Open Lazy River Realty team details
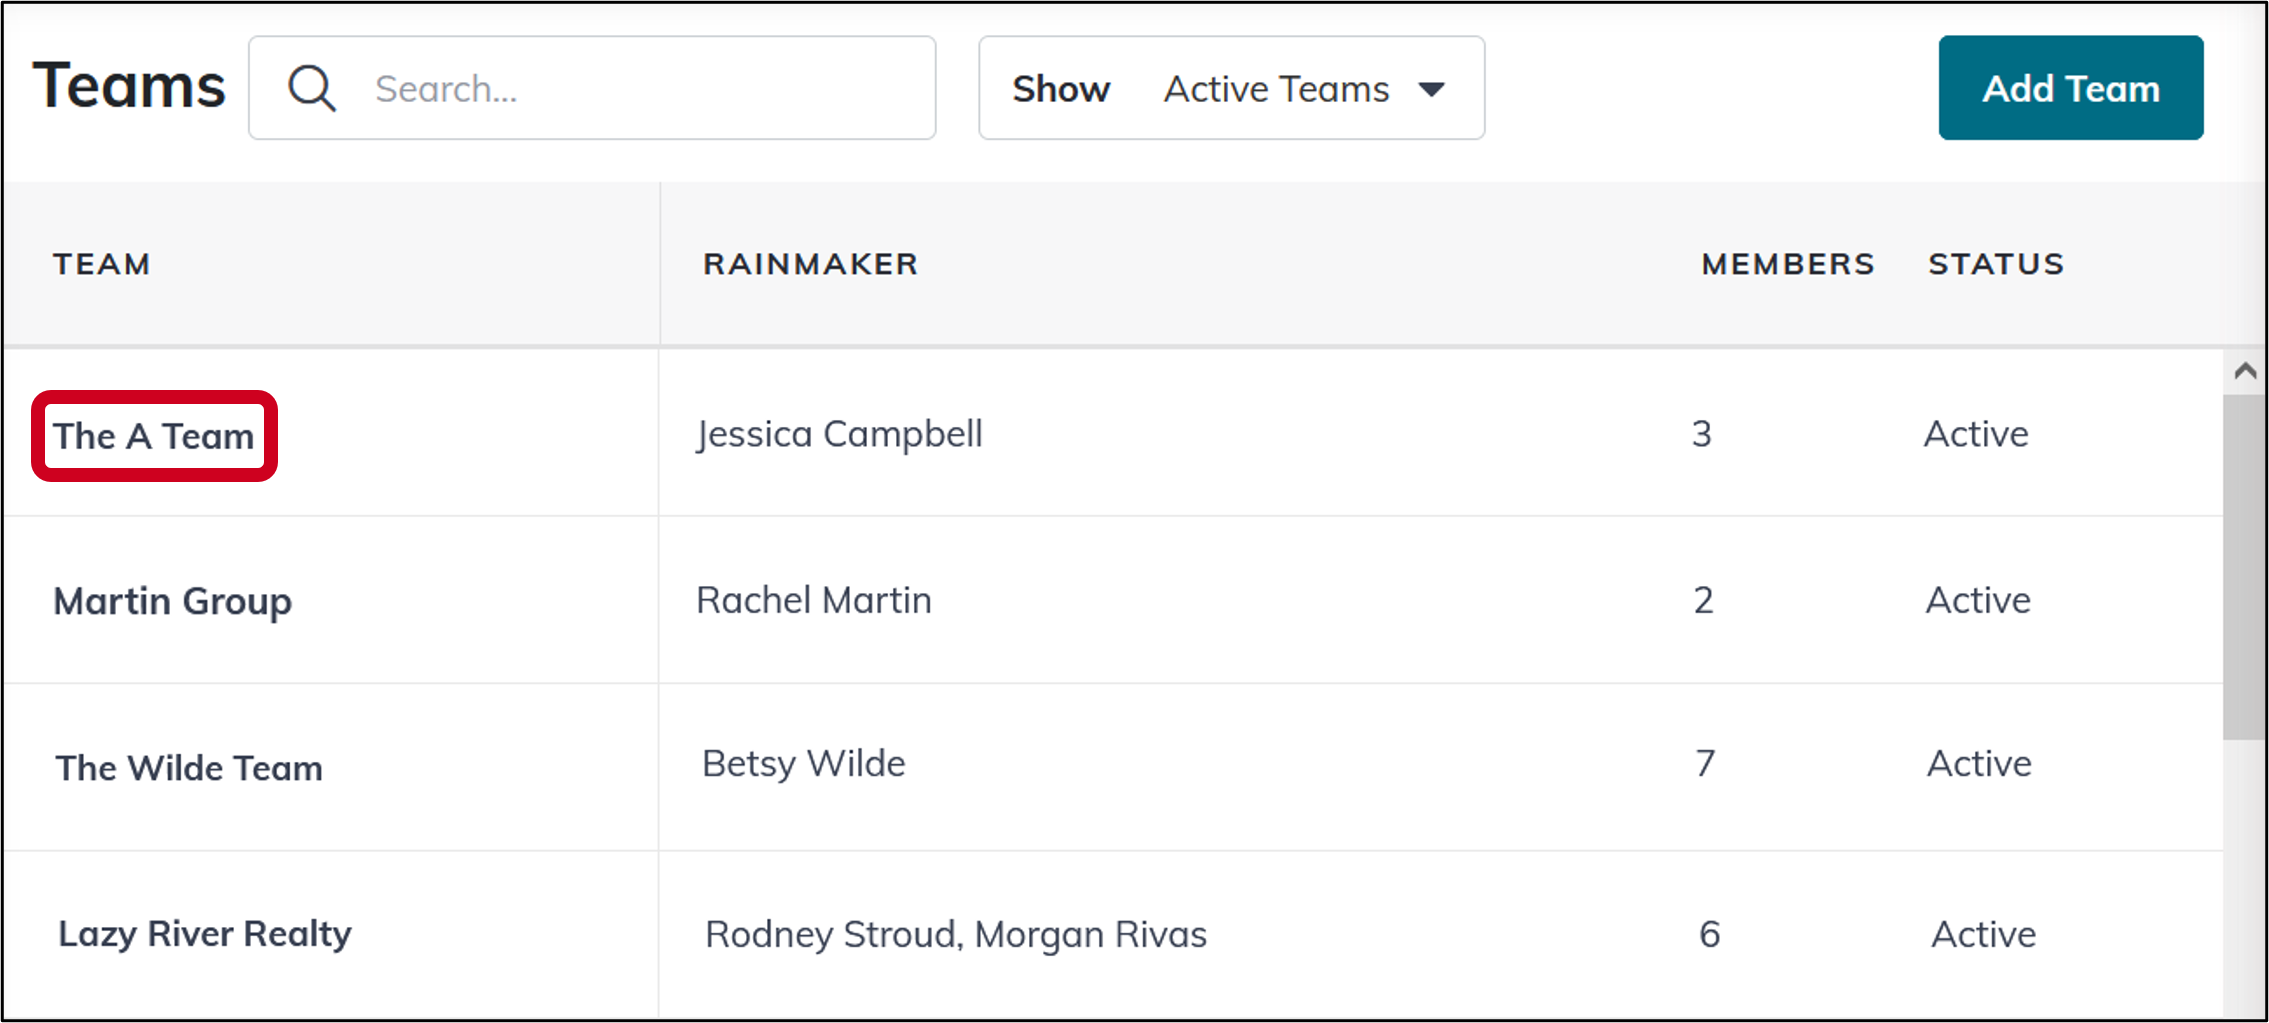2269x1023 pixels. [x=204, y=933]
